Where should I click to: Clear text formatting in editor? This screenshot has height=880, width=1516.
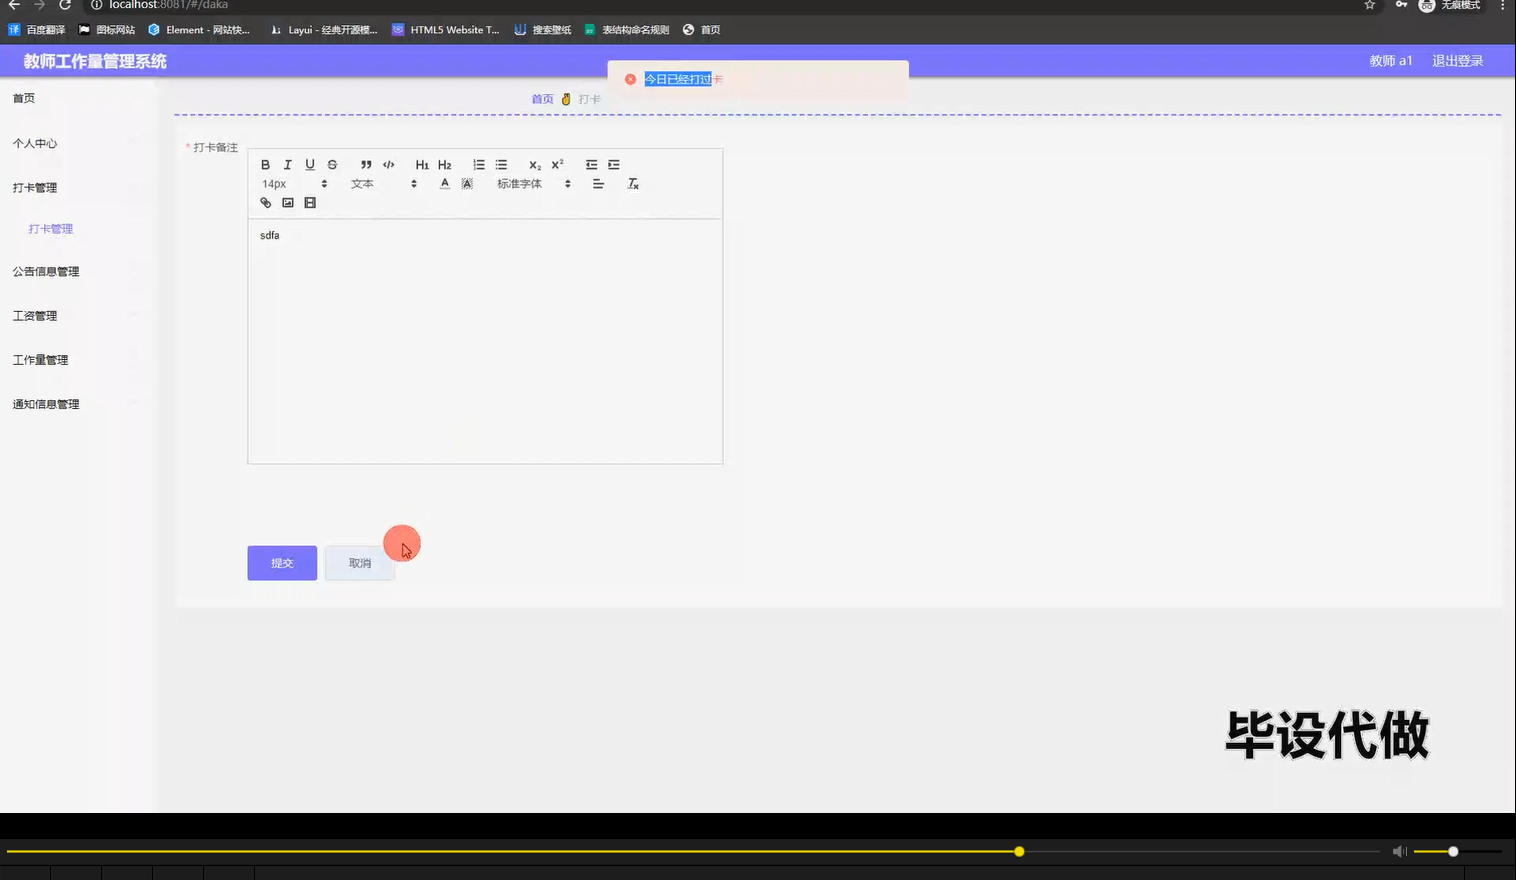pos(633,184)
